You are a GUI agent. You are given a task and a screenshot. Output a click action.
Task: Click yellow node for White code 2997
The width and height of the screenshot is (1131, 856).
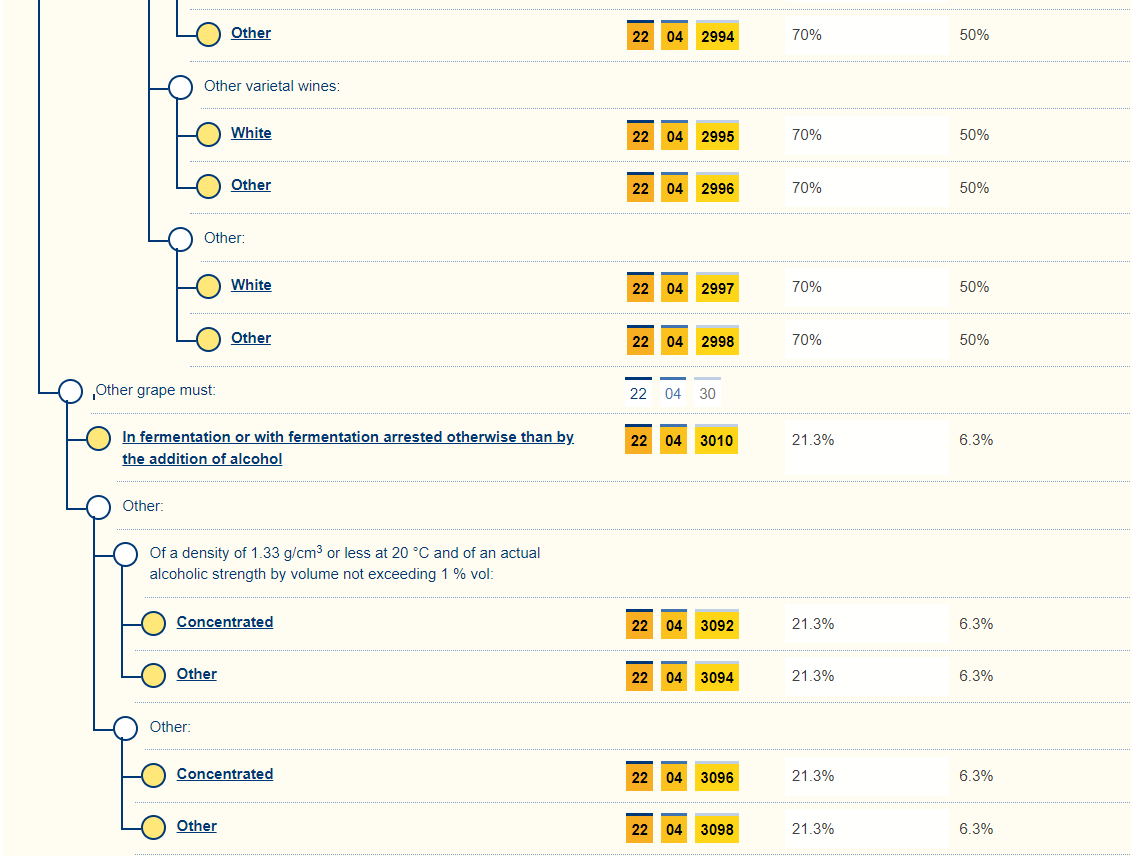point(208,286)
